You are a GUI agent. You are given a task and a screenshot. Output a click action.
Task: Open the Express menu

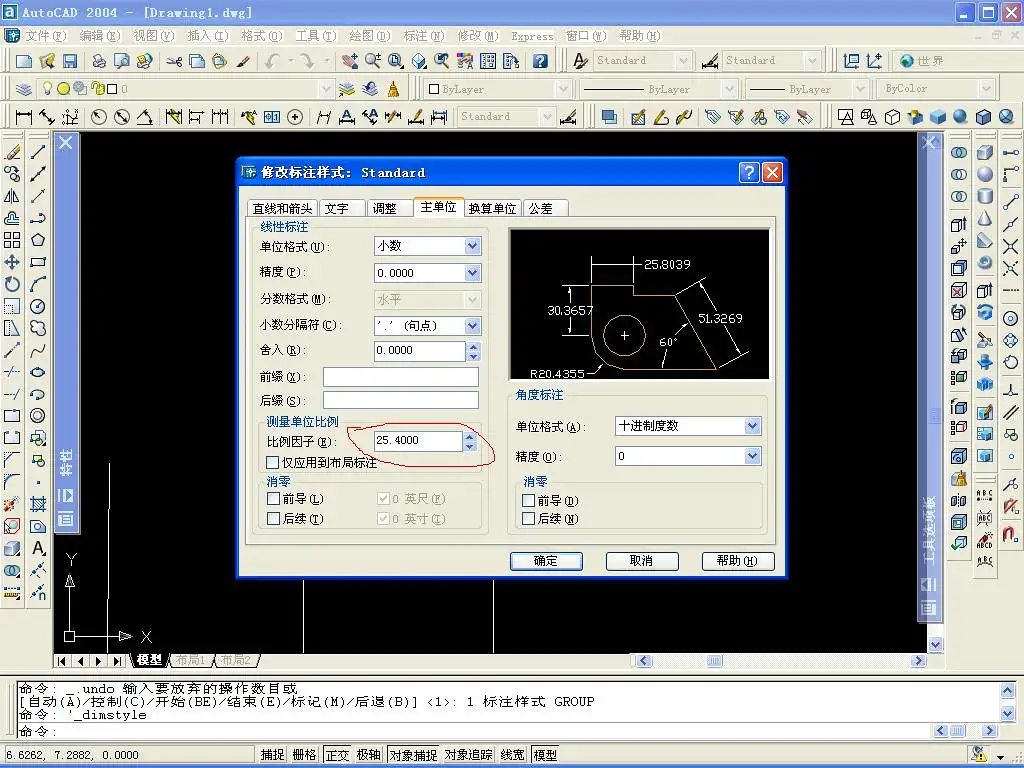(x=532, y=36)
